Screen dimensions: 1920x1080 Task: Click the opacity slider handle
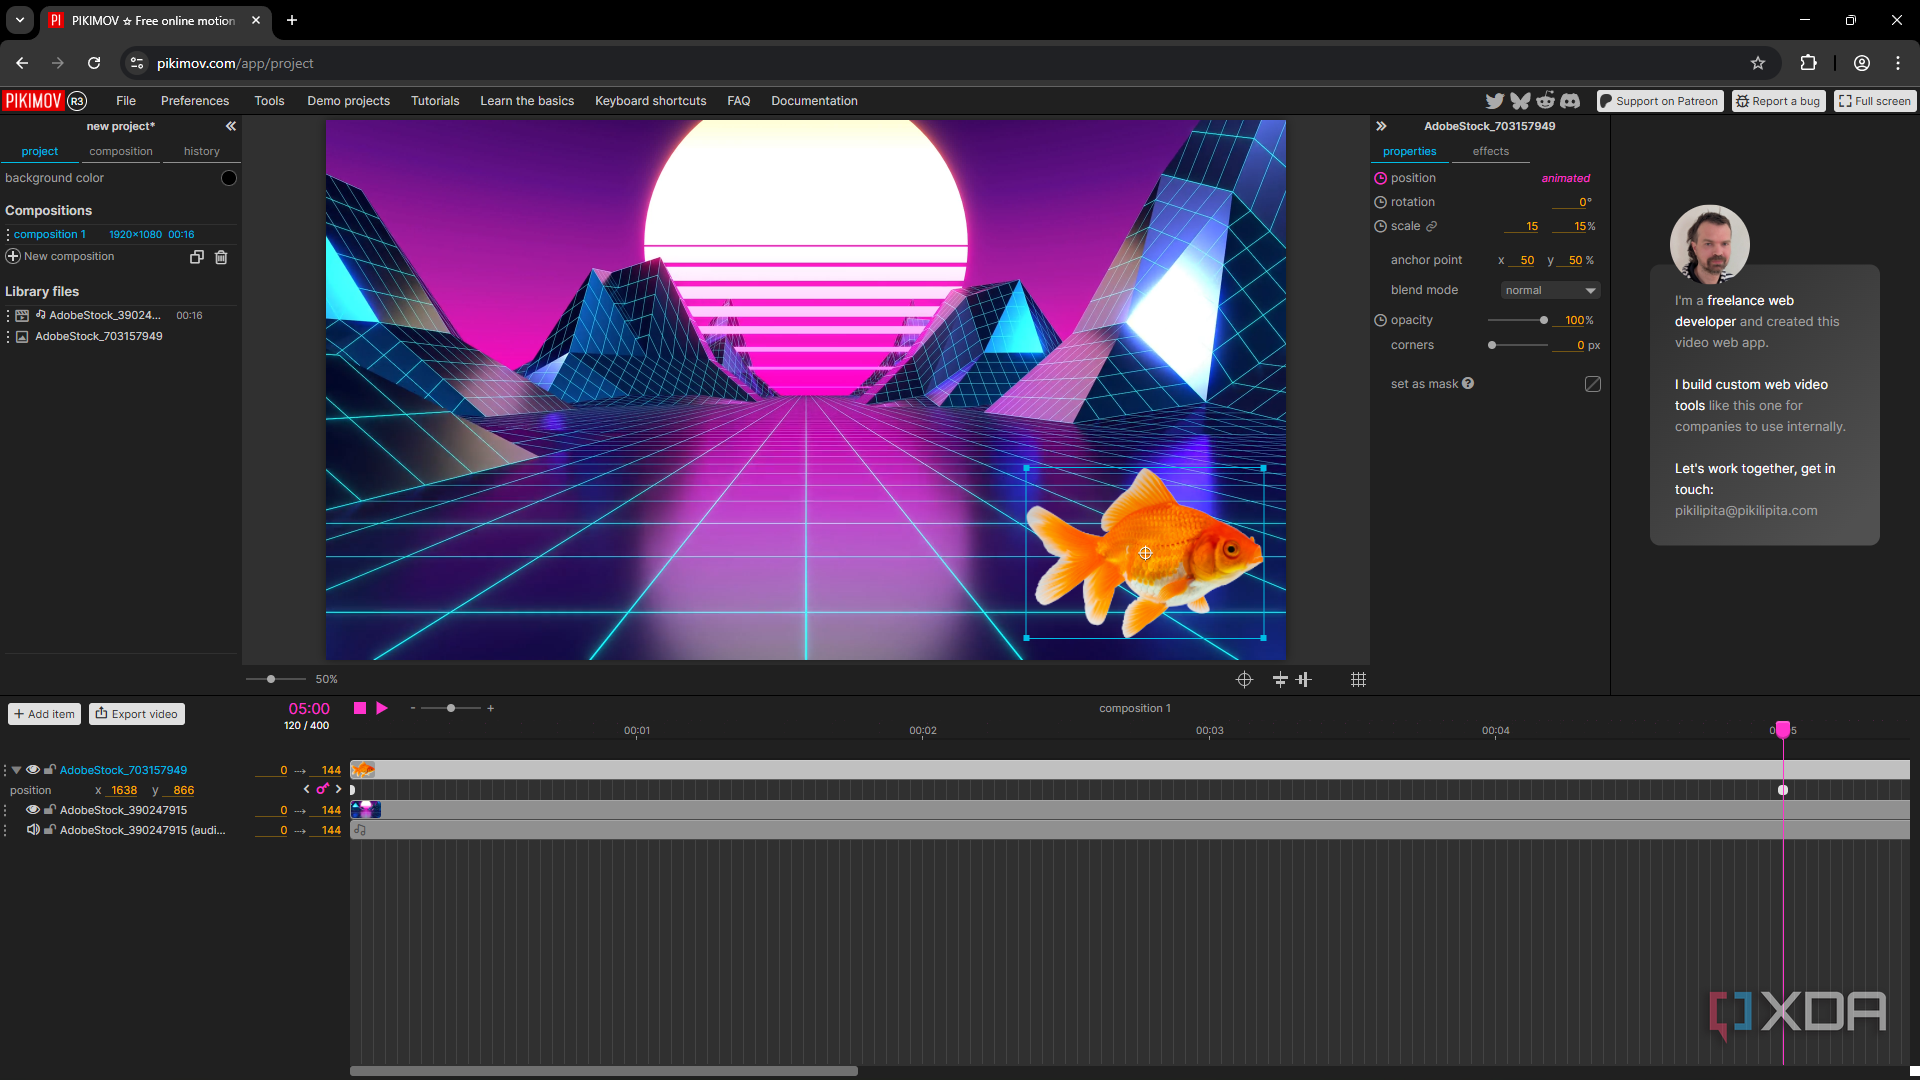1544,320
